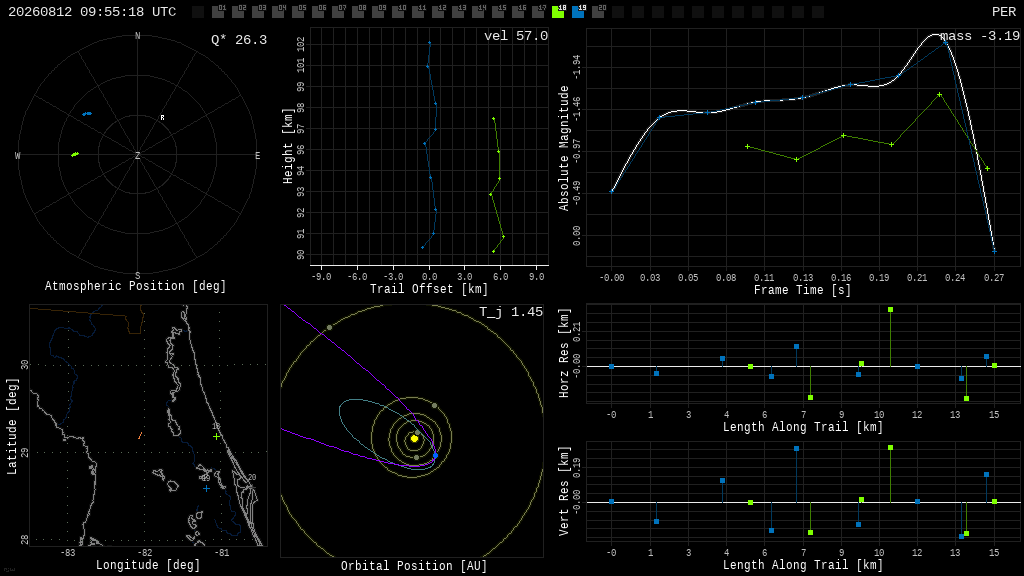The height and width of the screenshot is (576, 1024).
Task: Select the green station 18 indicator box
Action: click(x=558, y=12)
